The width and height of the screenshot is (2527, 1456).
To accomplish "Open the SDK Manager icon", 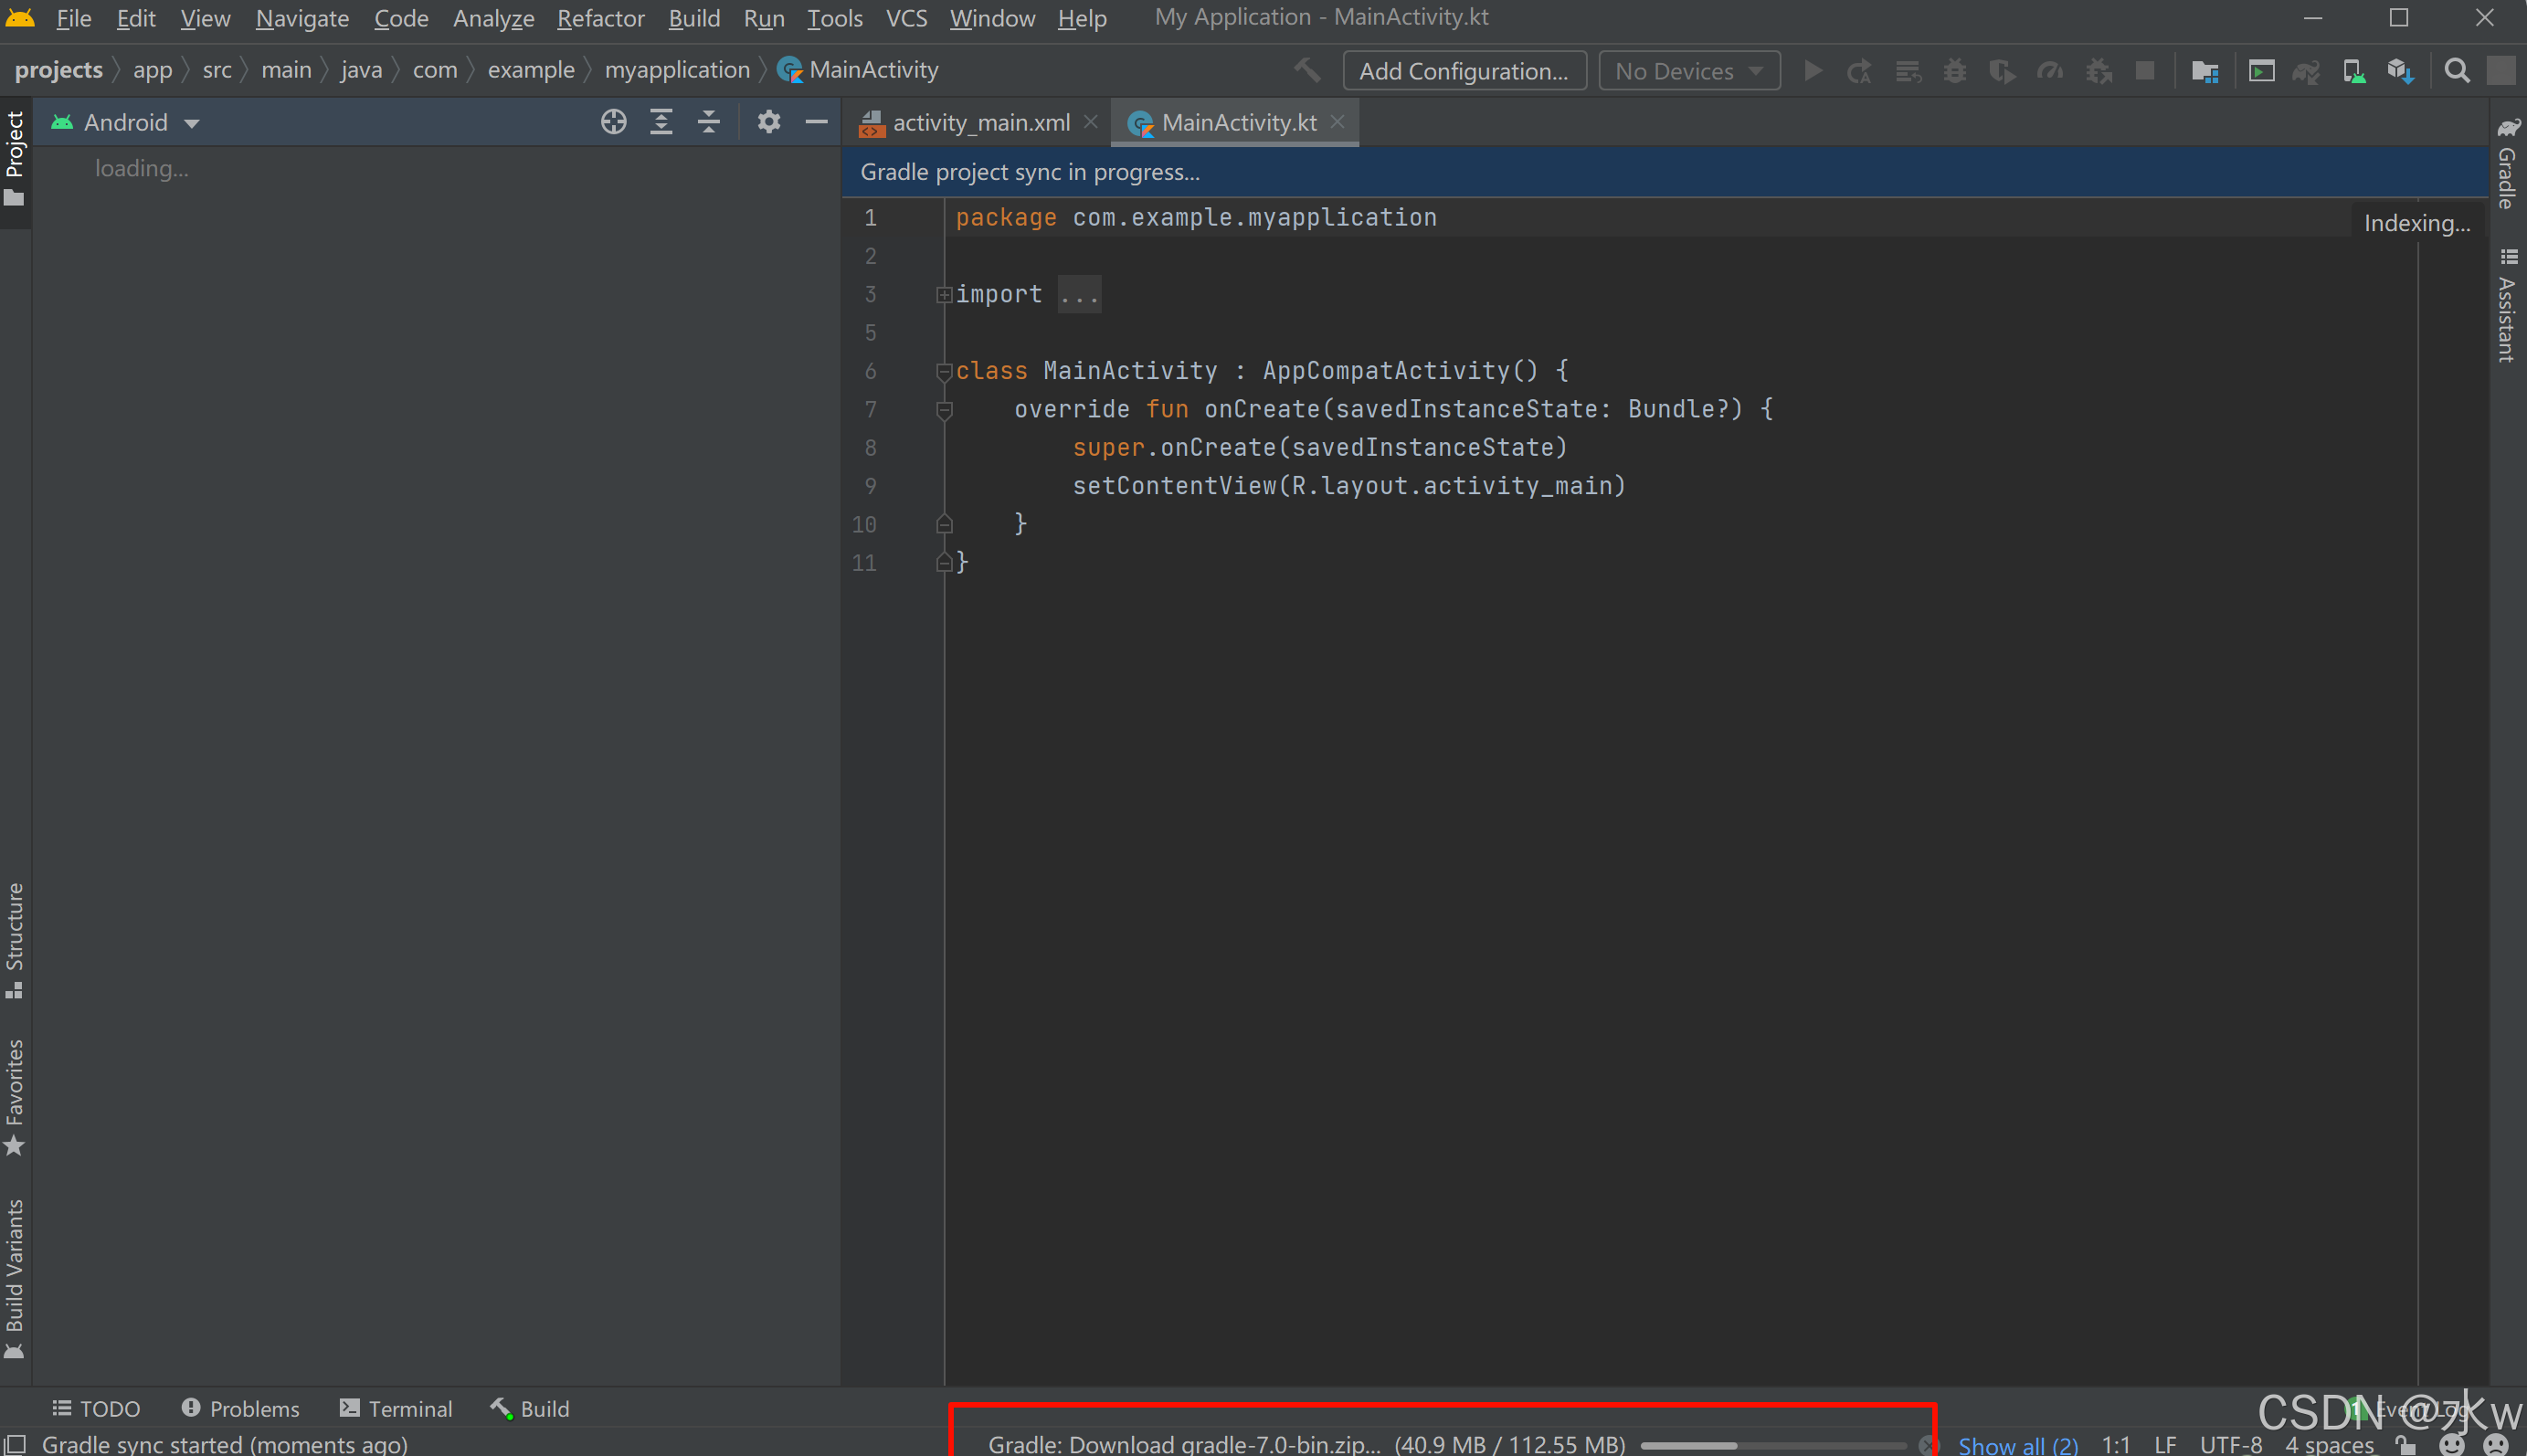I will 2401,71.
